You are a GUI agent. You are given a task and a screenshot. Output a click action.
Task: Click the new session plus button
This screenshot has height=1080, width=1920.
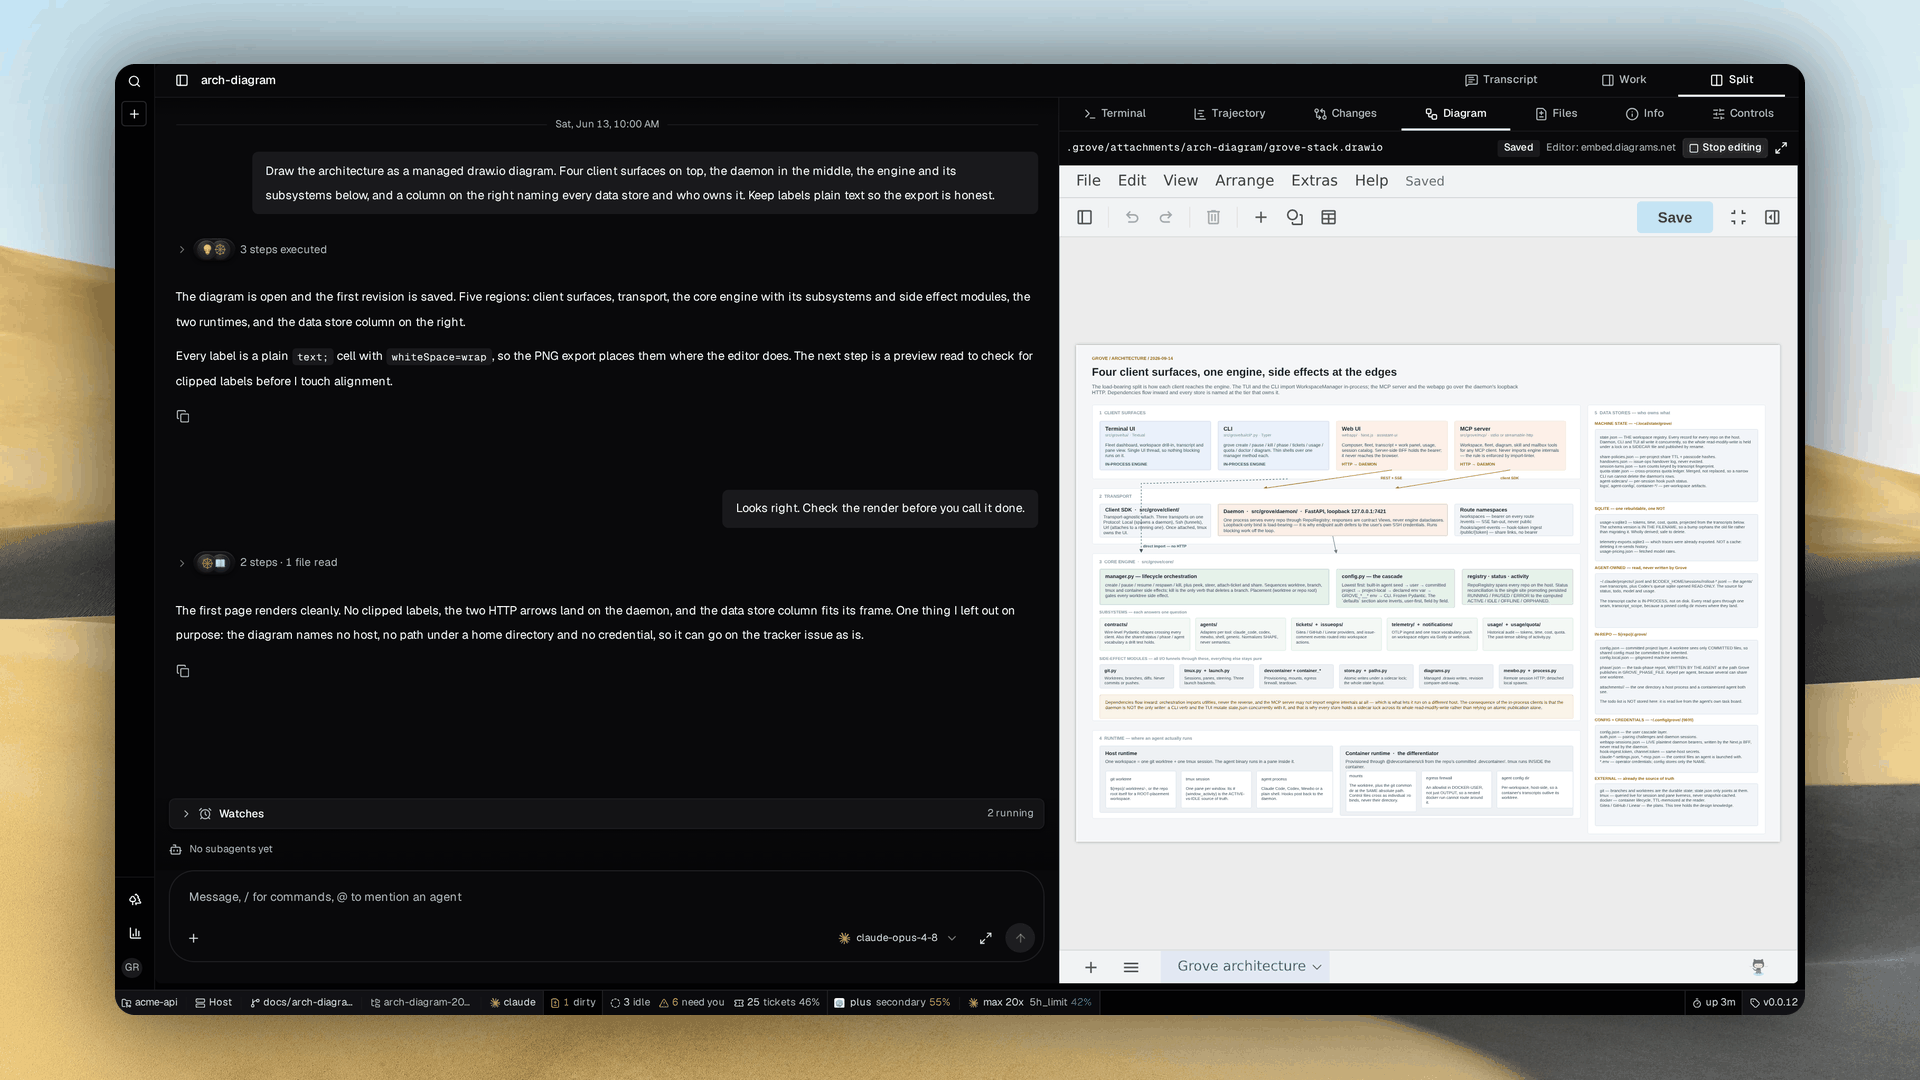134,114
